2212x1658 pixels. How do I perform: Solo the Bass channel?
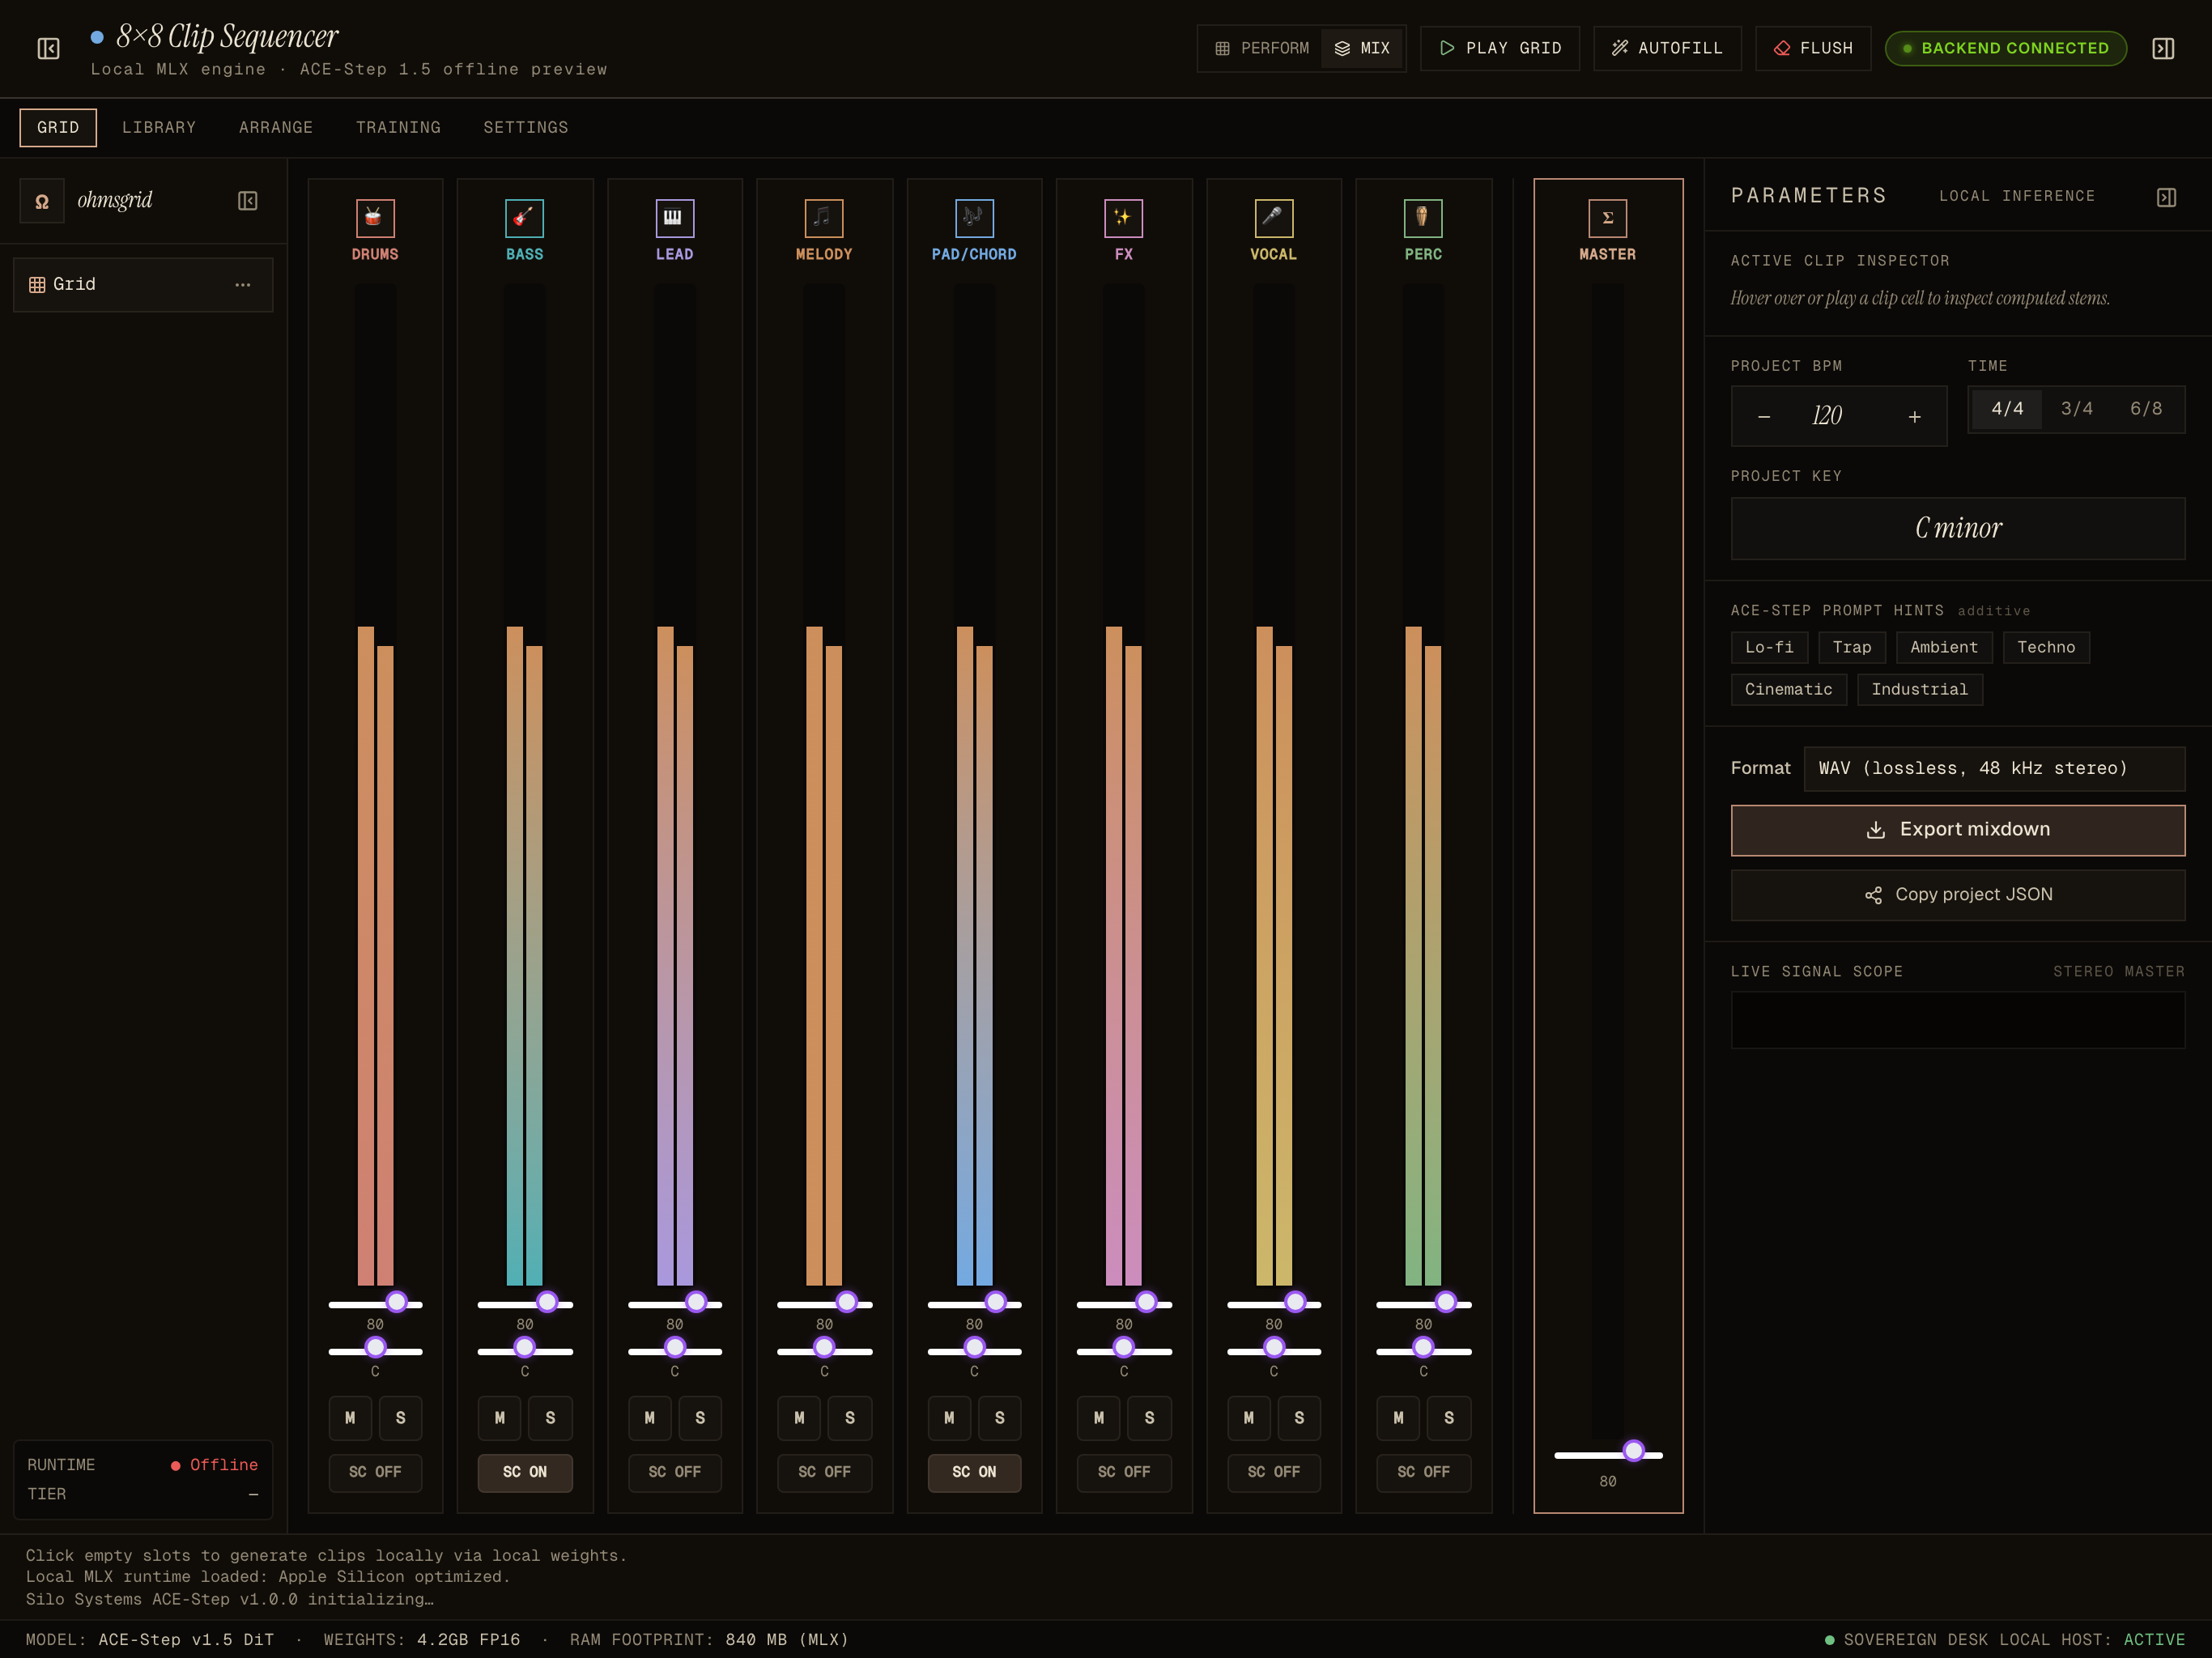click(550, 1418)
